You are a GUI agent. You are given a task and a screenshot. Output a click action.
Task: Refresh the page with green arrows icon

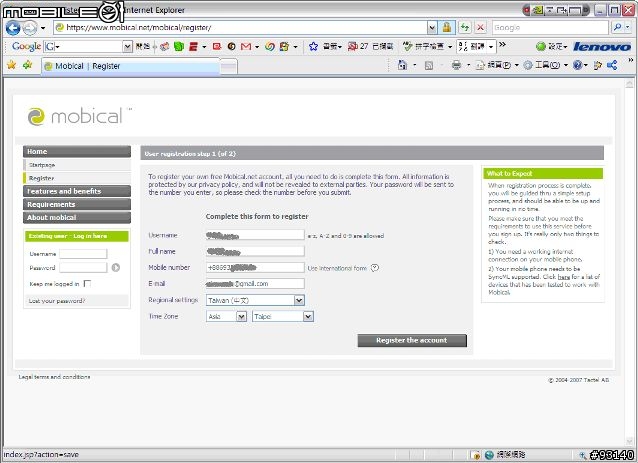(x=464, y=28)
